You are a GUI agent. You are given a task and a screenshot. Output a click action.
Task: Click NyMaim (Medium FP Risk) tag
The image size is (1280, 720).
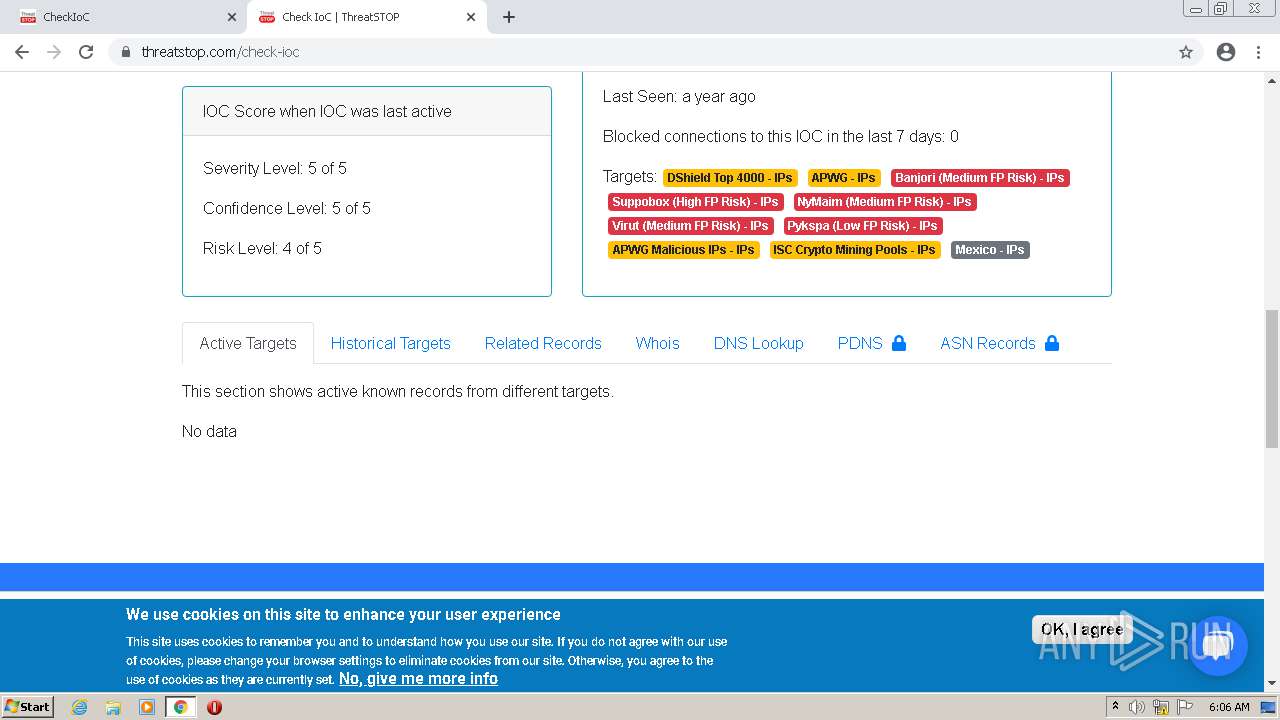[884, 202]
